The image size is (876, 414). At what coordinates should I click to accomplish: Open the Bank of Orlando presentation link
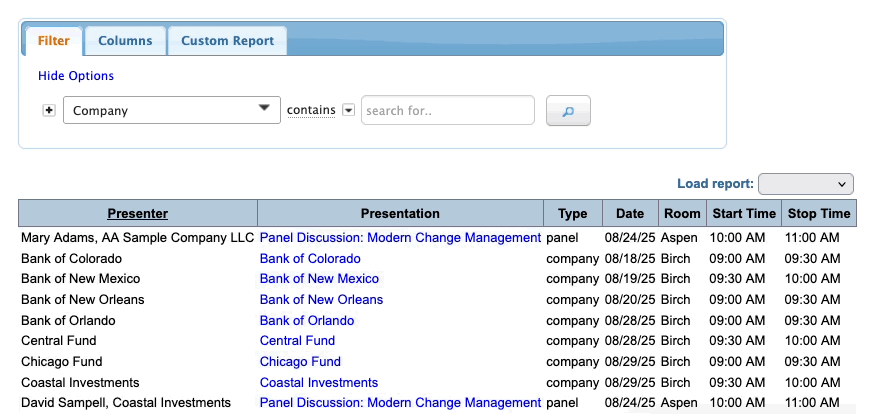click(306, 321)
